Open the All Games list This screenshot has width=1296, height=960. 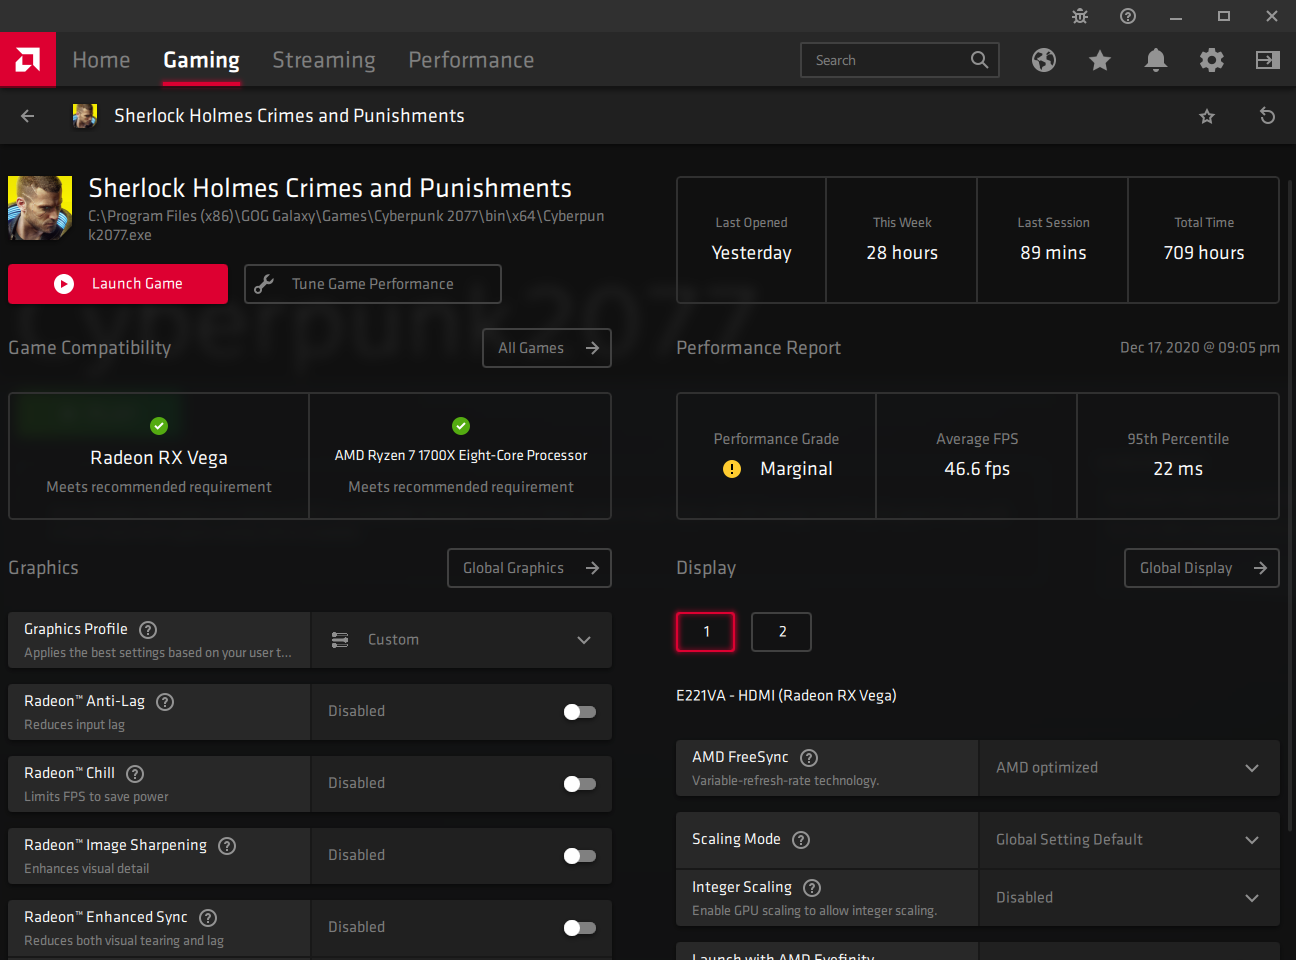click(x=547, y=348)
